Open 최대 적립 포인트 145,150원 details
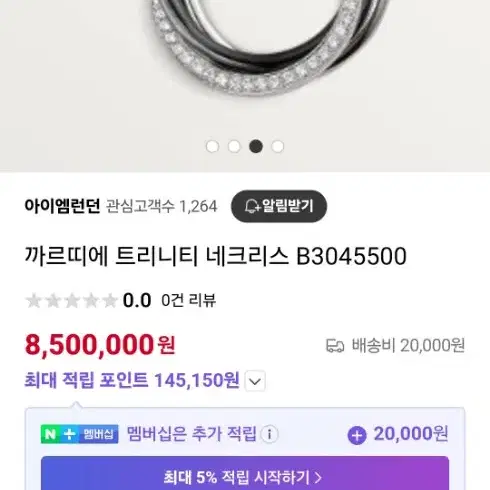 pos(132,380)
